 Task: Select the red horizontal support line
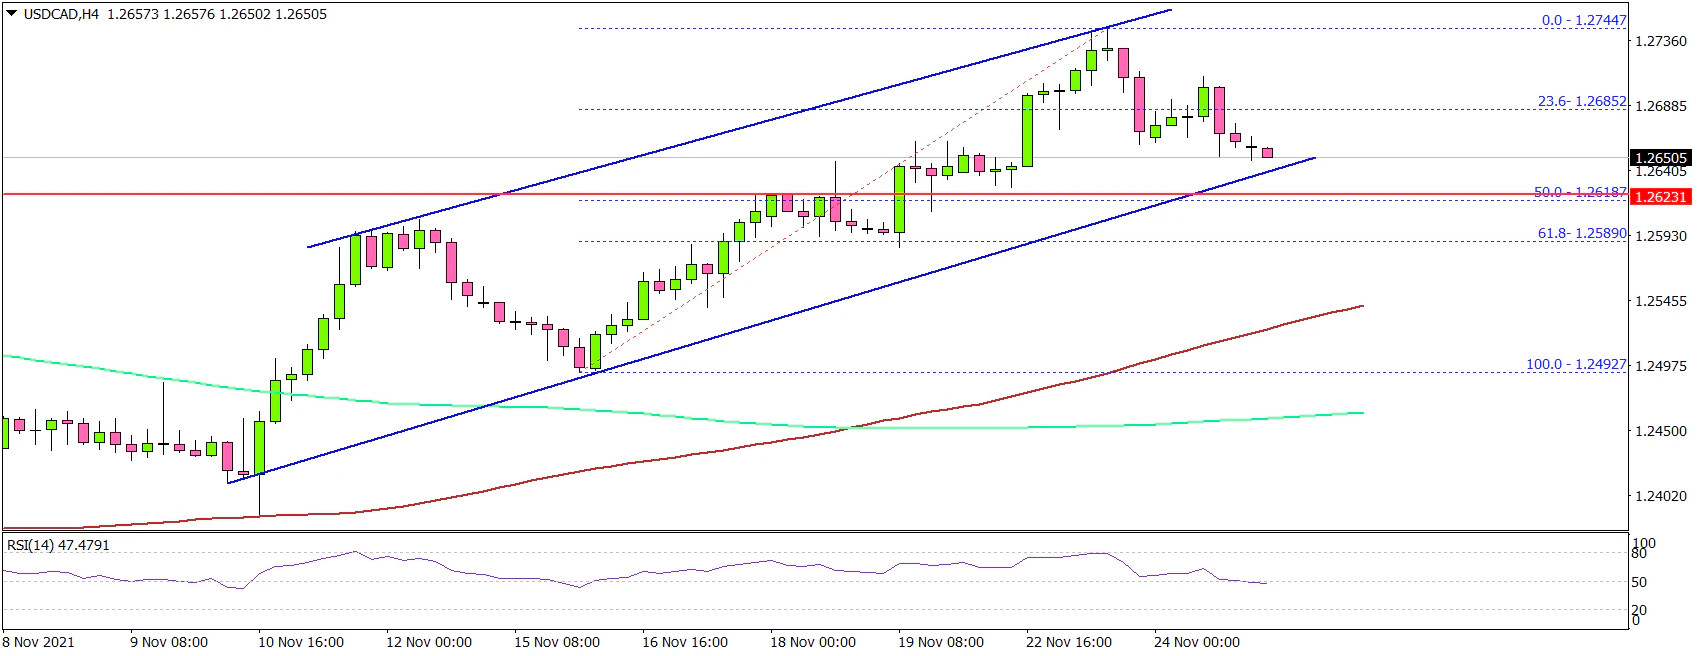300,194
